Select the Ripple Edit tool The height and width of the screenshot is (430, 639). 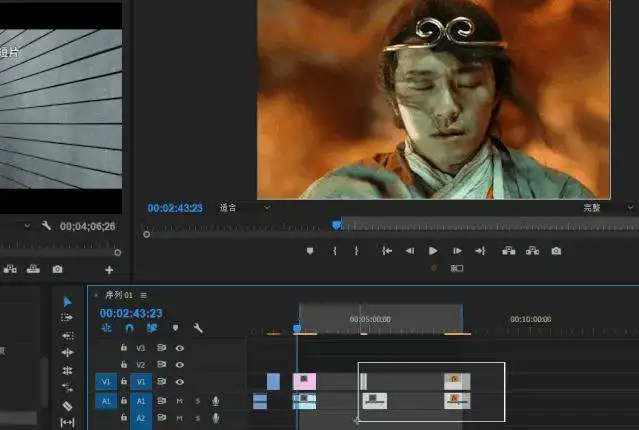tap(68, 335)
